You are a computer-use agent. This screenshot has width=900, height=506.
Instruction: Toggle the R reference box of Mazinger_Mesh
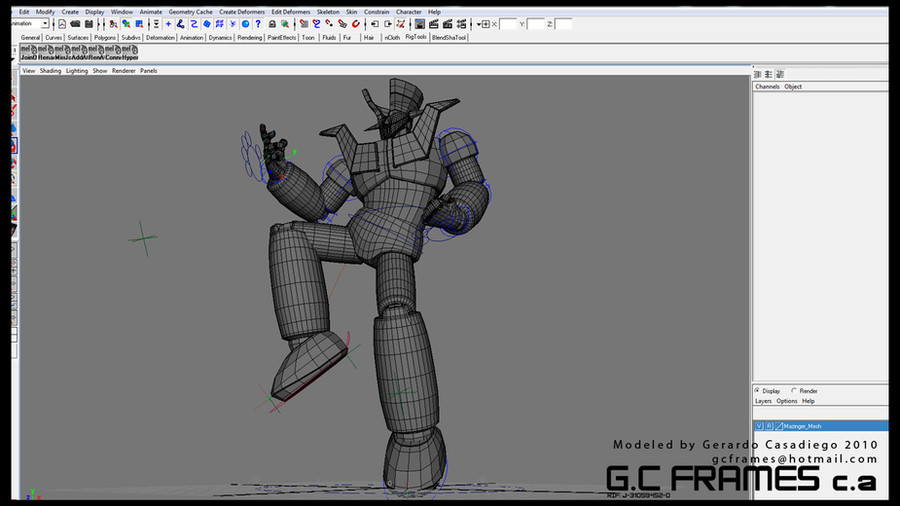click(769, 426)
